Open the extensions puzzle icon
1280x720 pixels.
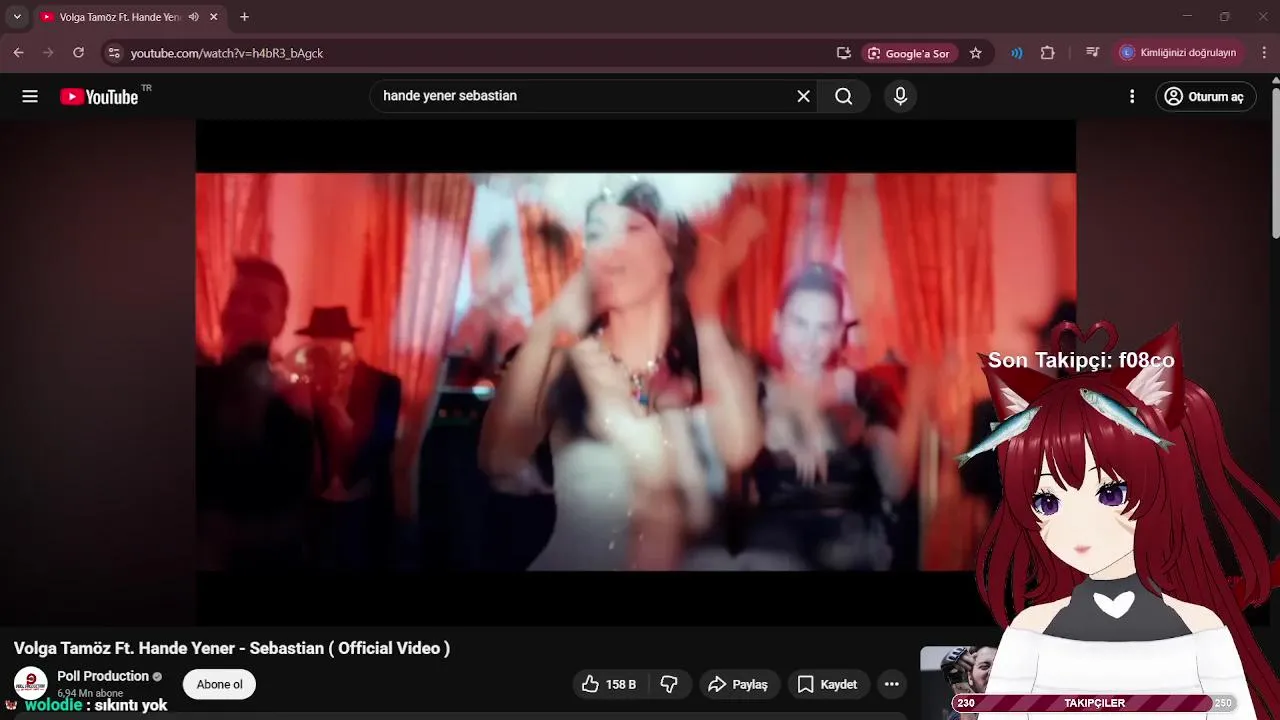coord(1048,53)
